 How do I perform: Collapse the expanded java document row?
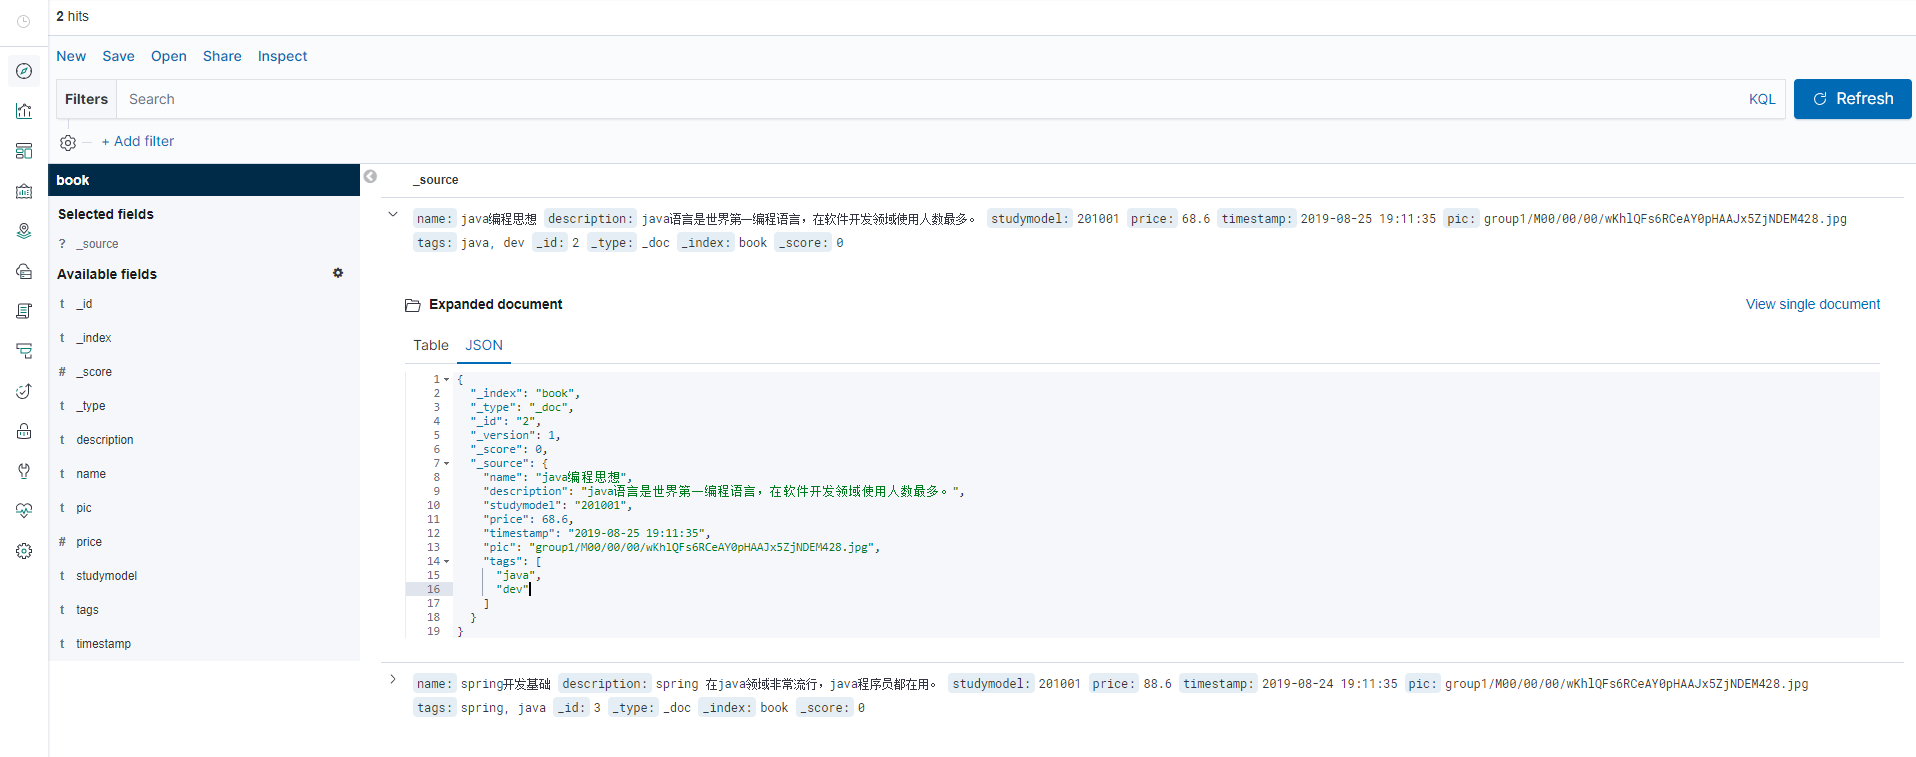[393, 214]
